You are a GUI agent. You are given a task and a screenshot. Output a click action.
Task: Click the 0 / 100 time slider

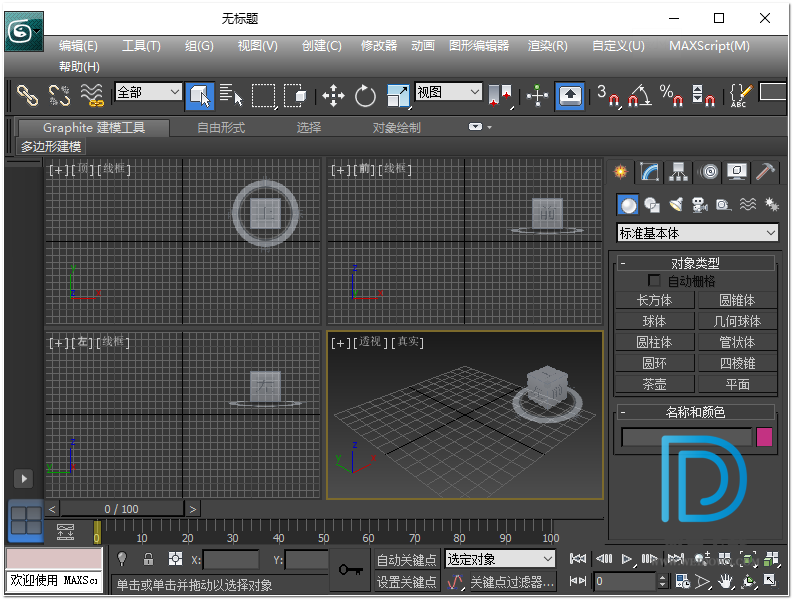coord(121,509)
